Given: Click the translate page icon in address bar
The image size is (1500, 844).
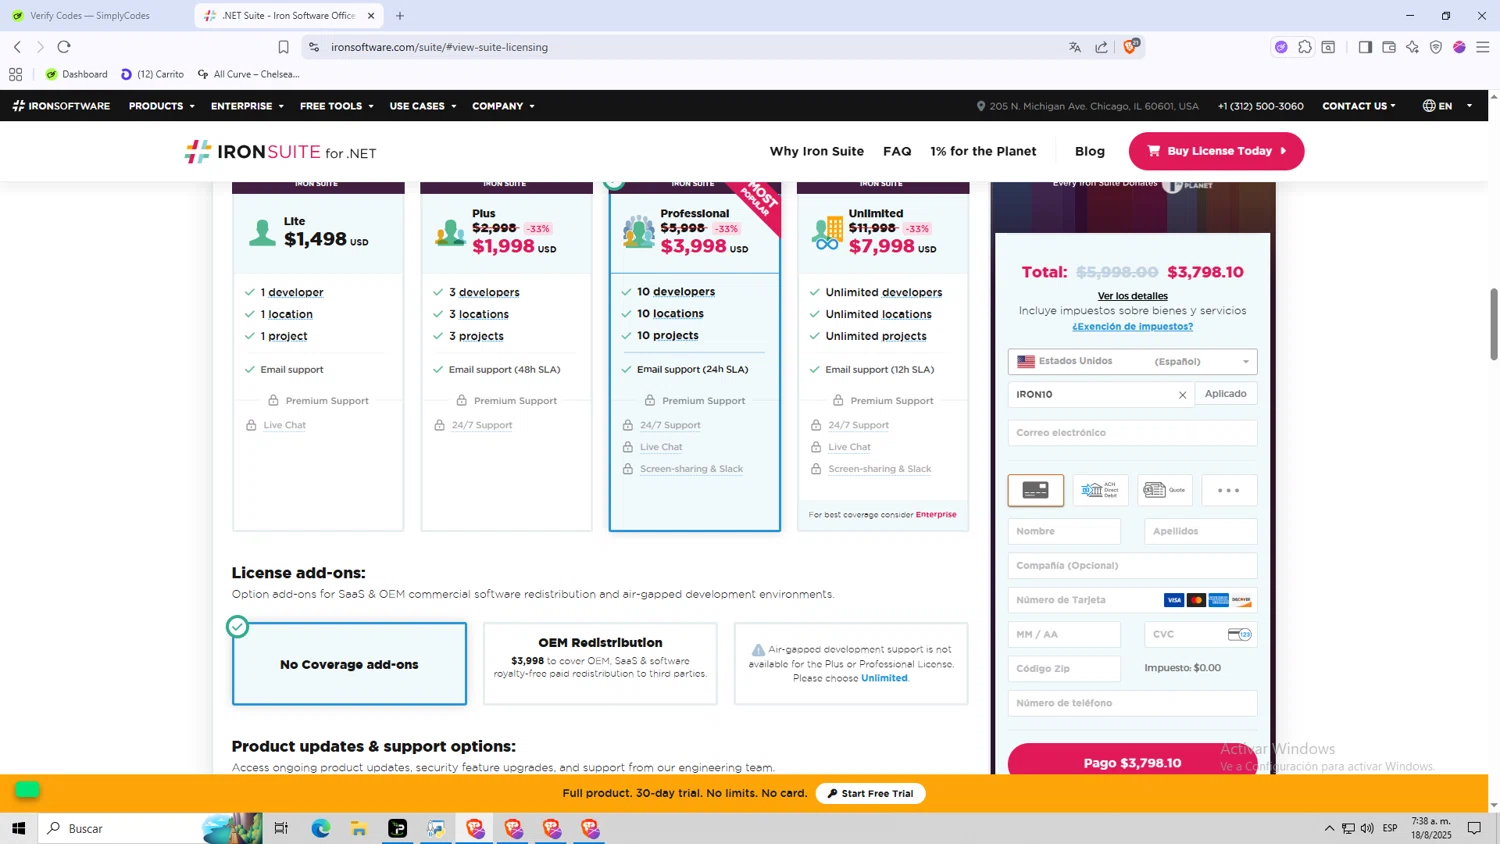Looking at the screenshot, I should click(x=1075, y=47).
